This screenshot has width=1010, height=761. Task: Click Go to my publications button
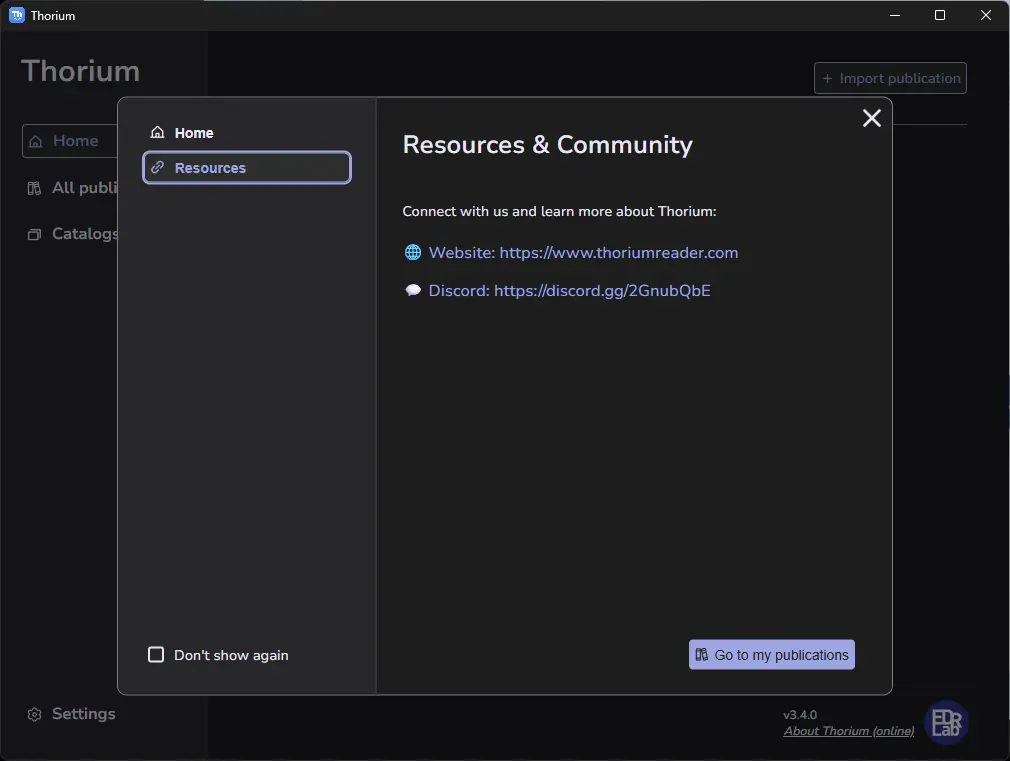(x=772, y=655)
